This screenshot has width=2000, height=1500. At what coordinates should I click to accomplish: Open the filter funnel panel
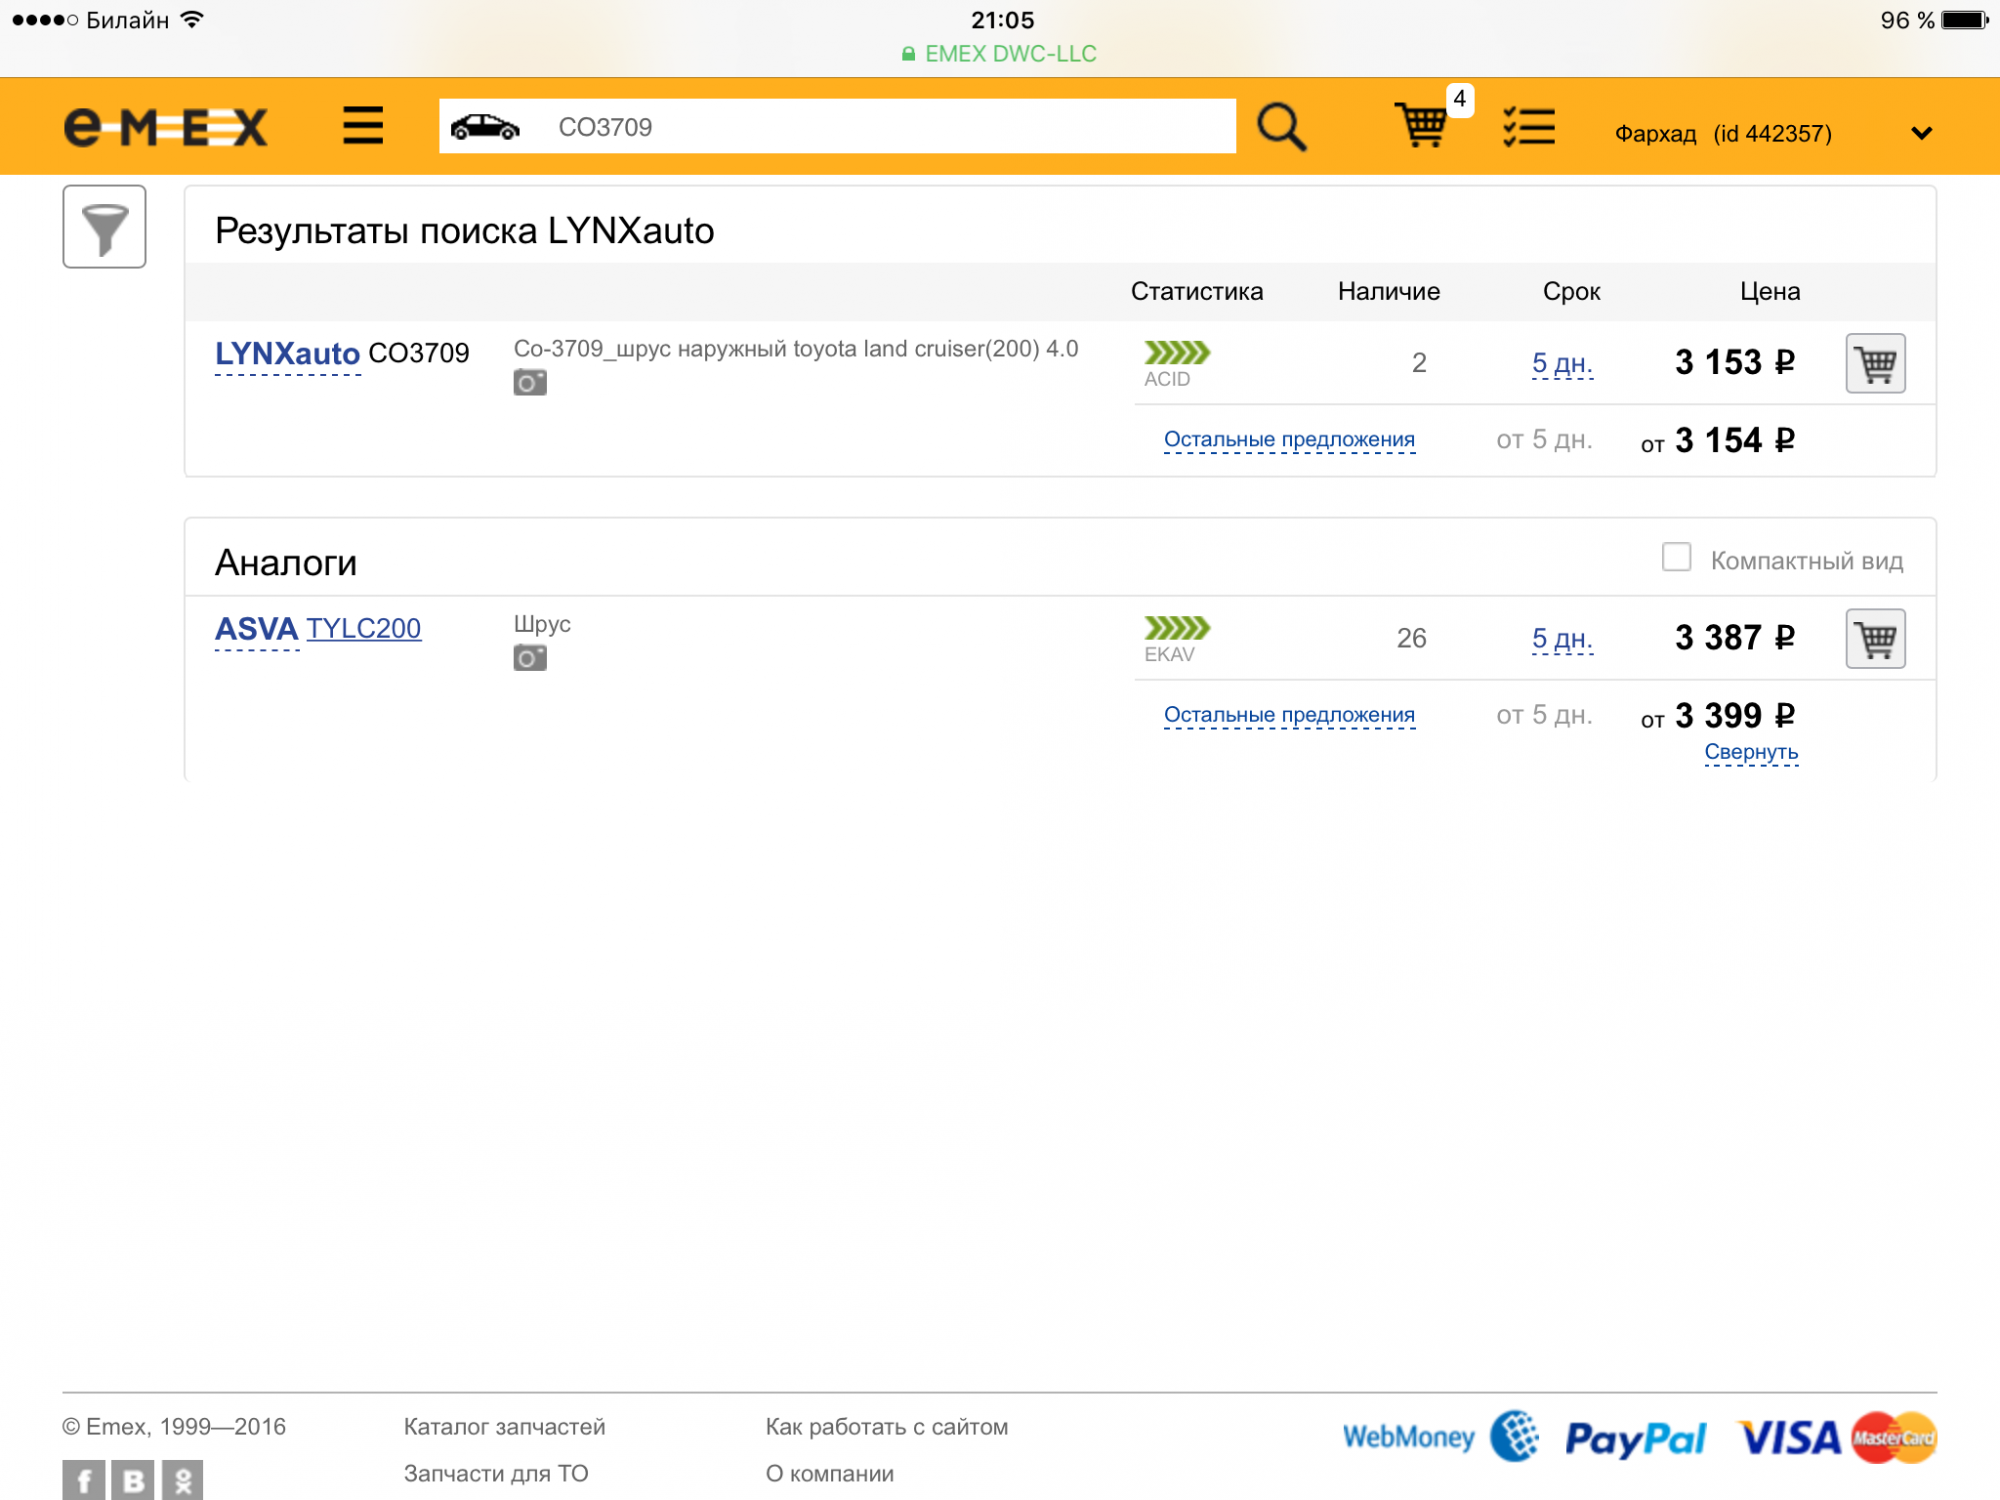pyautogui.click(x=104, y=227)
